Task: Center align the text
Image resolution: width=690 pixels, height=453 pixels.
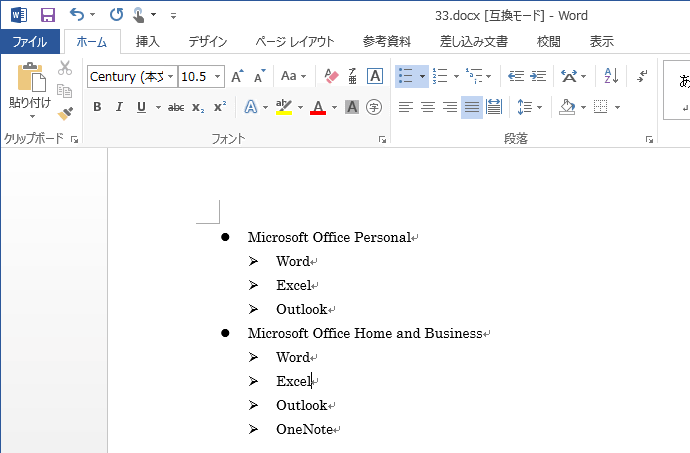Action: pos(428,107)
